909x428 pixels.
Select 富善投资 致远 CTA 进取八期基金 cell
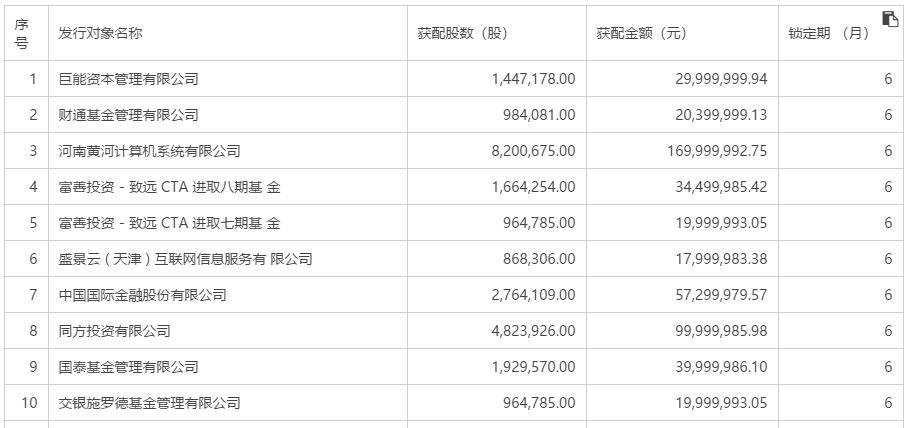(170, 187)
